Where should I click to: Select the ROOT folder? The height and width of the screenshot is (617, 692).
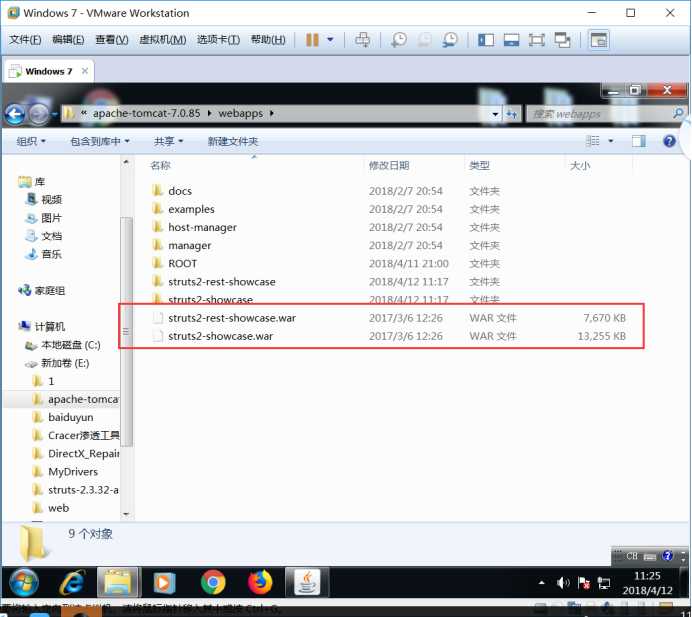coord(182,263)
